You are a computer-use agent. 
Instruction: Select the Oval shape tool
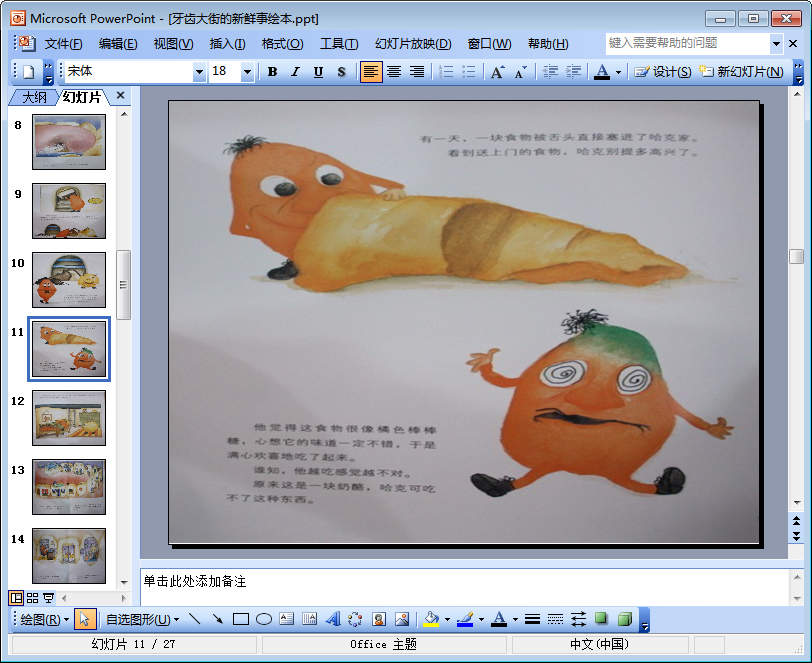pos(264,619)
